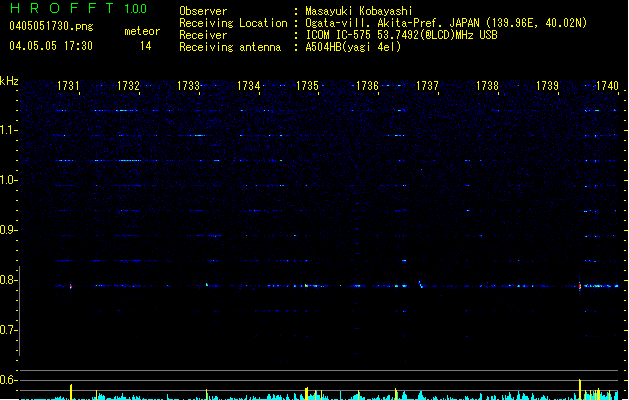Screen dimensions: 629x400
Task: Click observer name Masayuki Kobayashi
Action: pyautogui.click(x=359, y=11)
